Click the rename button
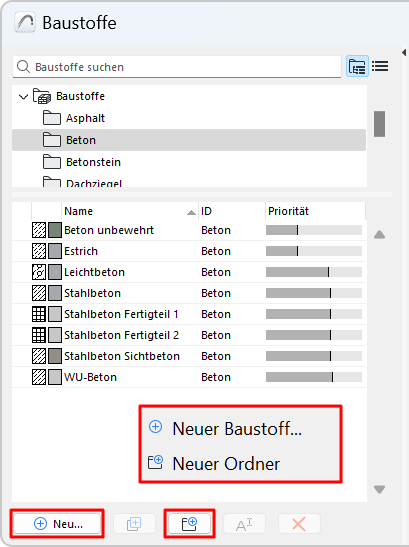409x547 pixels. (244, 524)
